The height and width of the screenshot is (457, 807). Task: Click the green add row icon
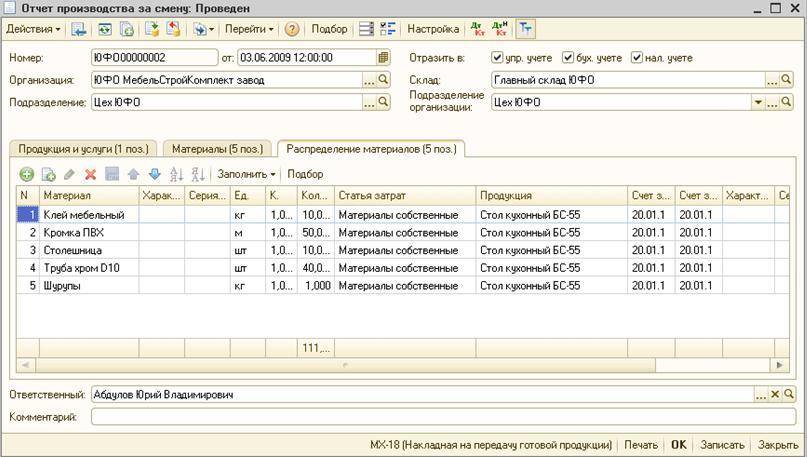pyautogui.click(x=27, y=174)
